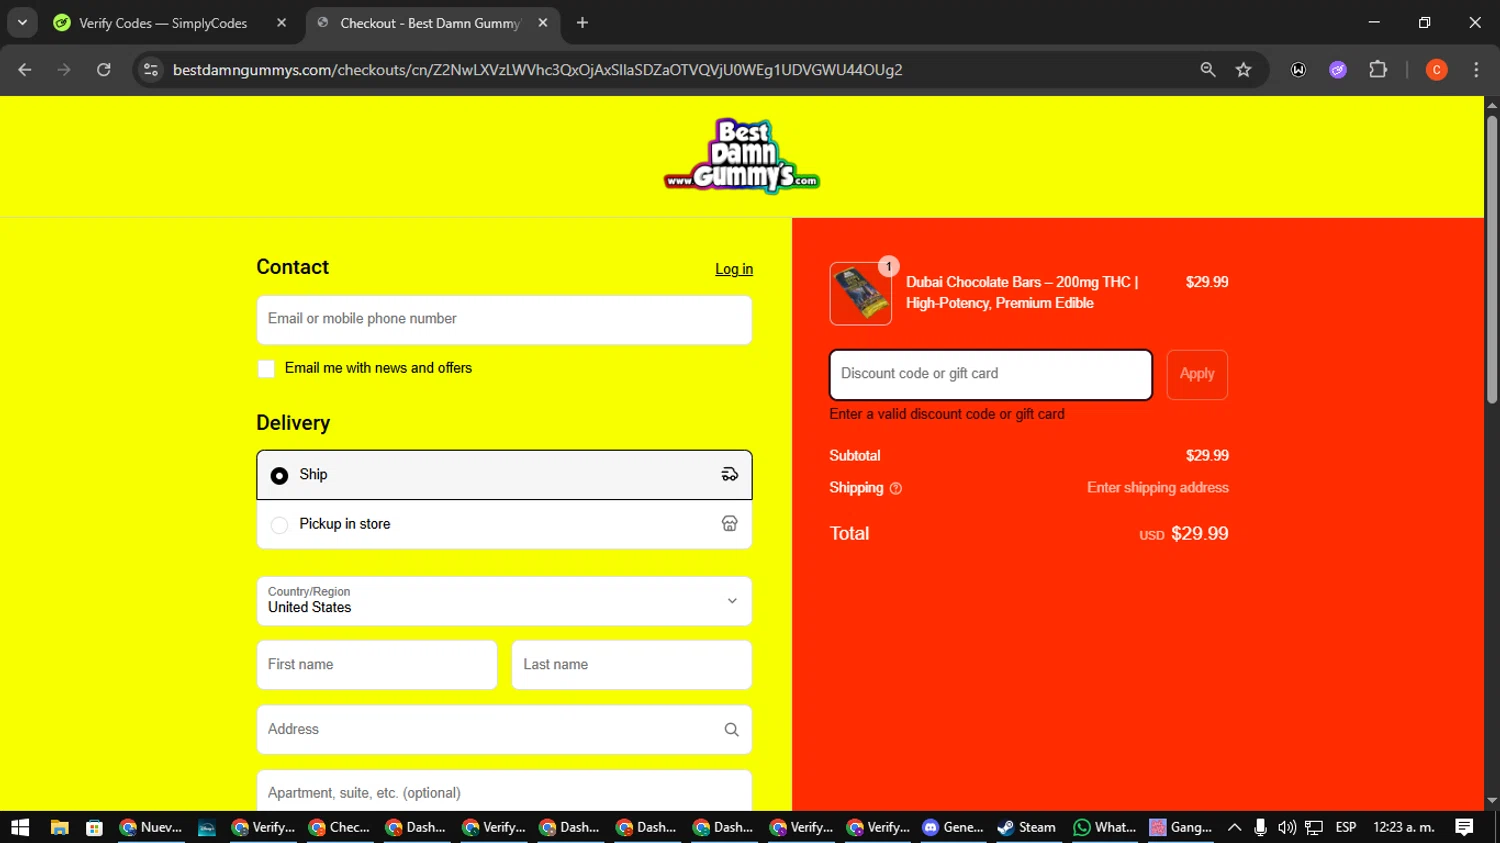Open File Explorer from taskbar
Viewport: 1500px width, 843px height.
point(59,827)
